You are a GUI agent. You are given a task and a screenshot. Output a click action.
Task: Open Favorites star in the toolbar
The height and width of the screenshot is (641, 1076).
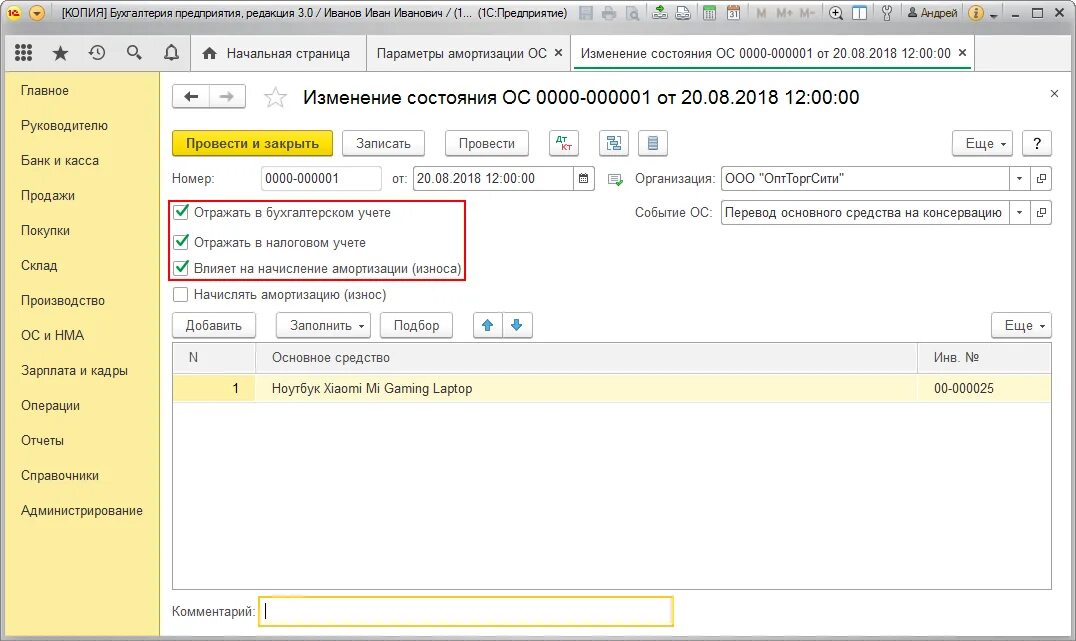pos(60,53)
